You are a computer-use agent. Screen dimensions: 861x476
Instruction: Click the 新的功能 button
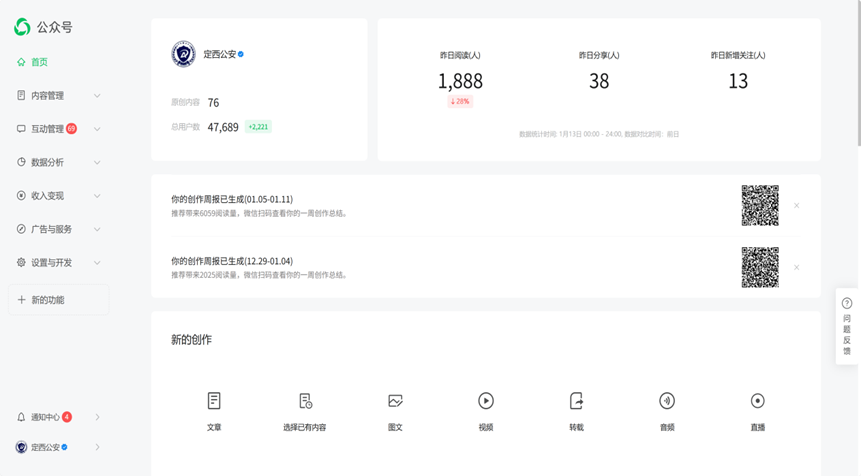[x=58, y=300]
